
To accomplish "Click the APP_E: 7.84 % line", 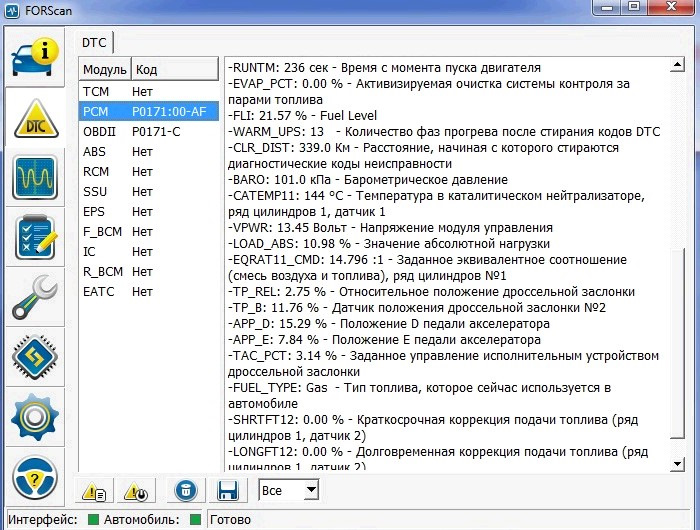I will tap(384, 340).
